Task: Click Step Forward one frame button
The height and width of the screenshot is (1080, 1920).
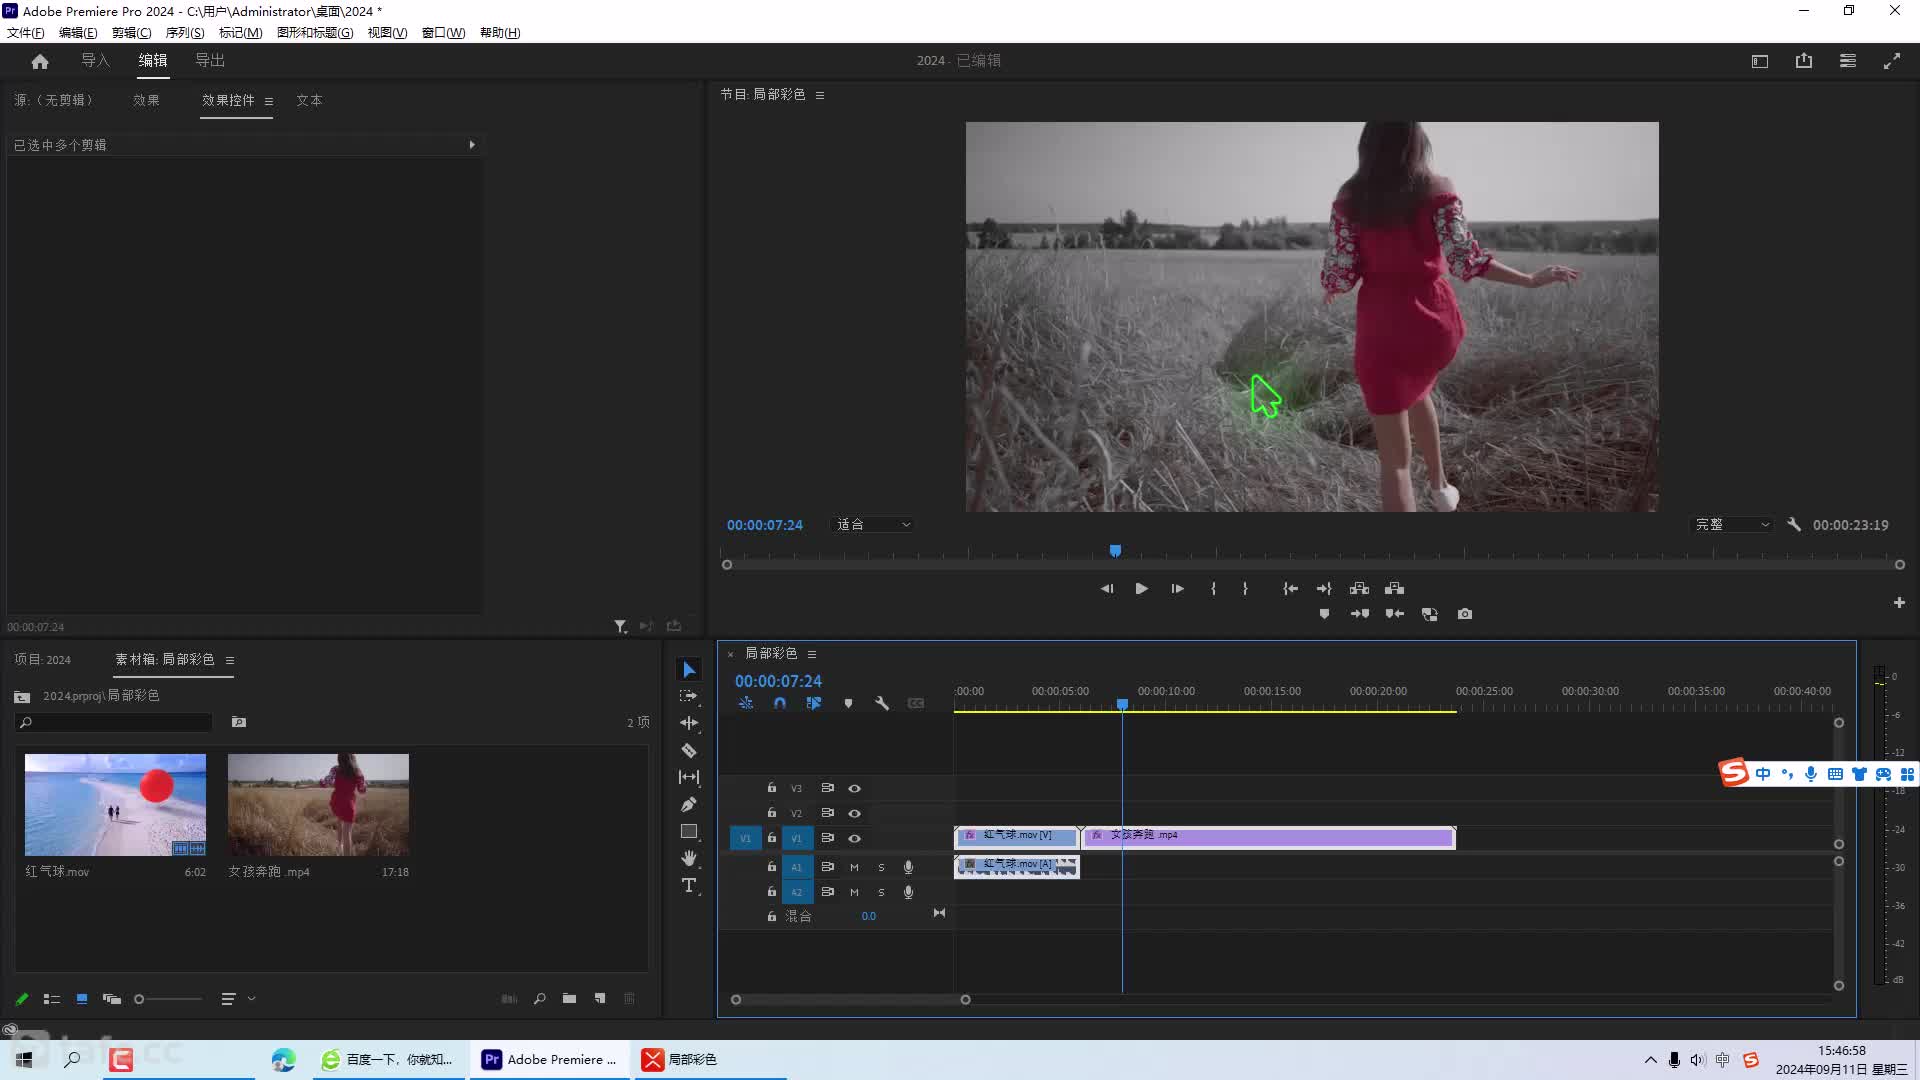Action: [1177, 588]
